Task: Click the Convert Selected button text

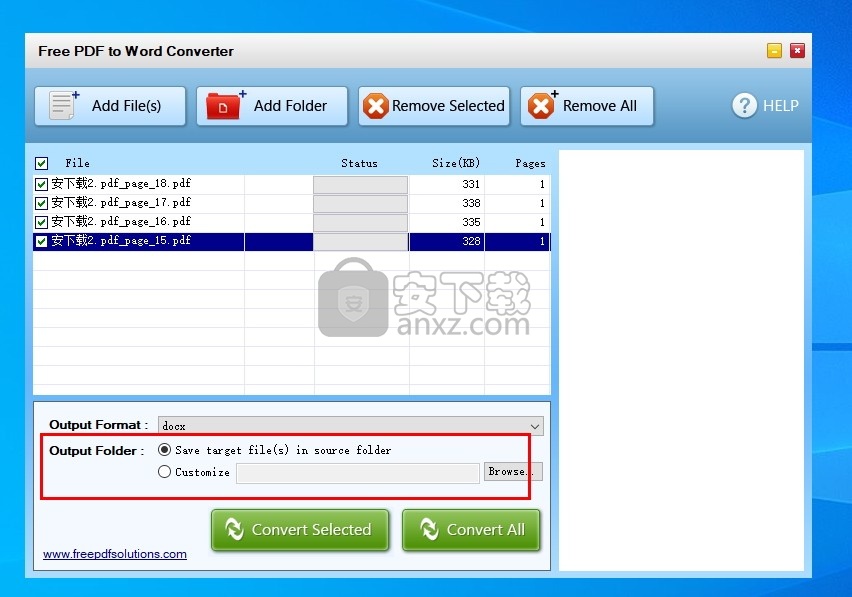Action: pyautogui.click(x=311, y=530)
